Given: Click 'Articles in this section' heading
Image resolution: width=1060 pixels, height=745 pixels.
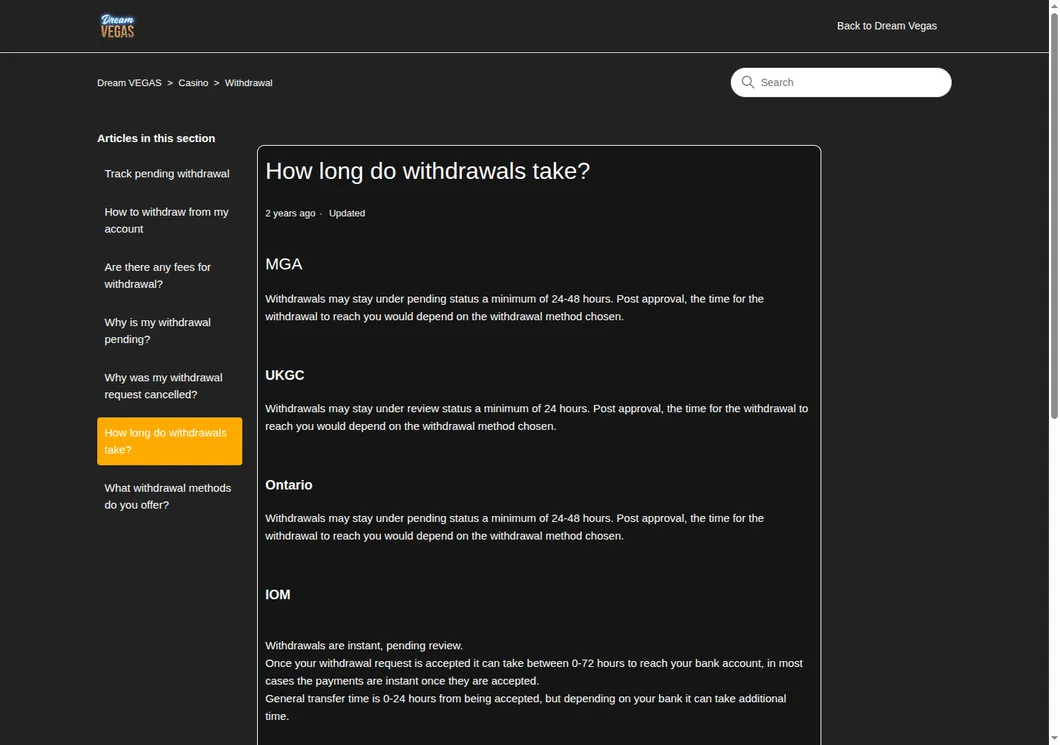Looking at the screenshot, I should tap(156, 138).
